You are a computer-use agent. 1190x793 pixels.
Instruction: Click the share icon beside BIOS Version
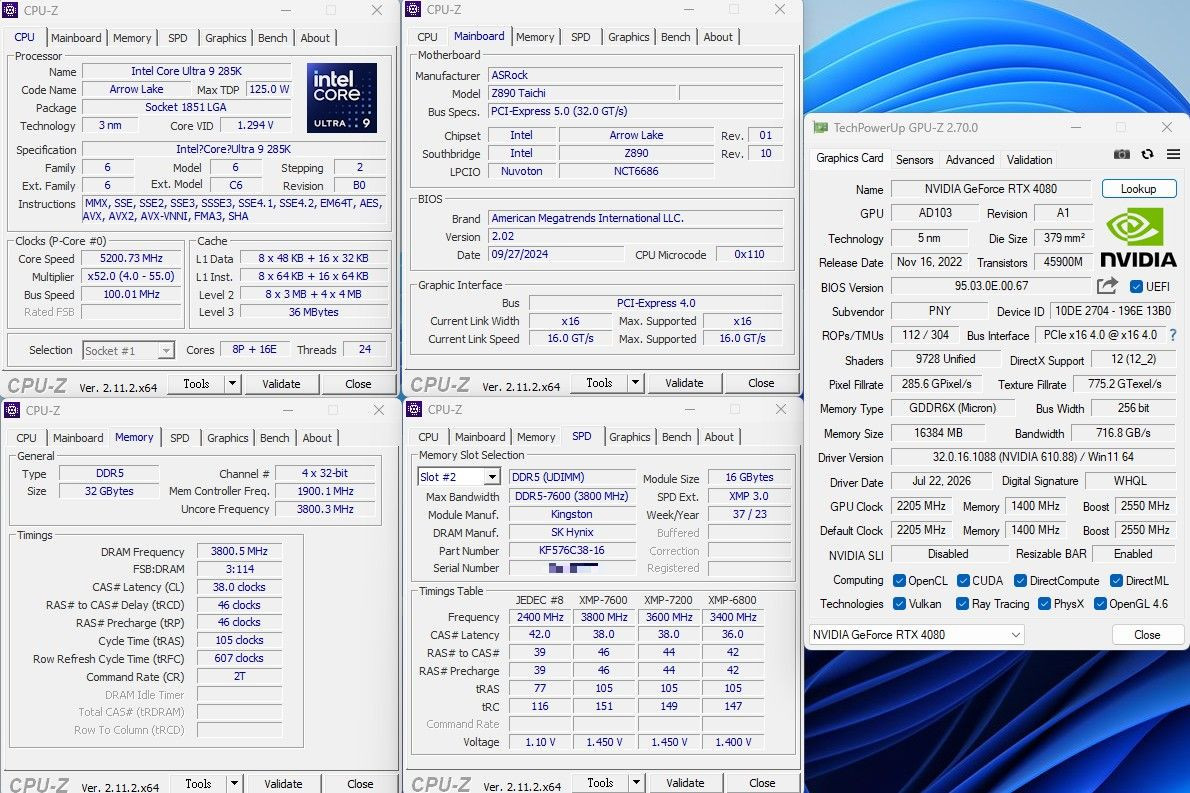point(1107,286)
